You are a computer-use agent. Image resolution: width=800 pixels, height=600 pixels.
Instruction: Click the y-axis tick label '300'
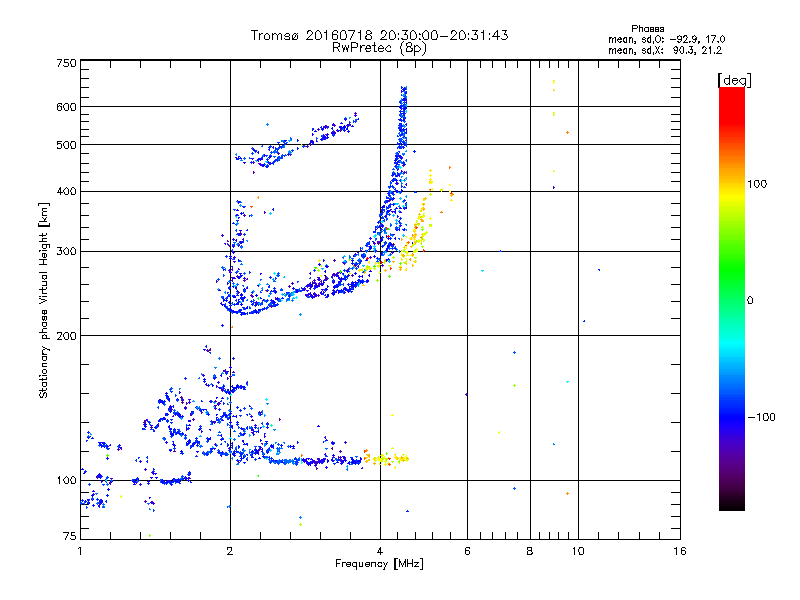66,251
